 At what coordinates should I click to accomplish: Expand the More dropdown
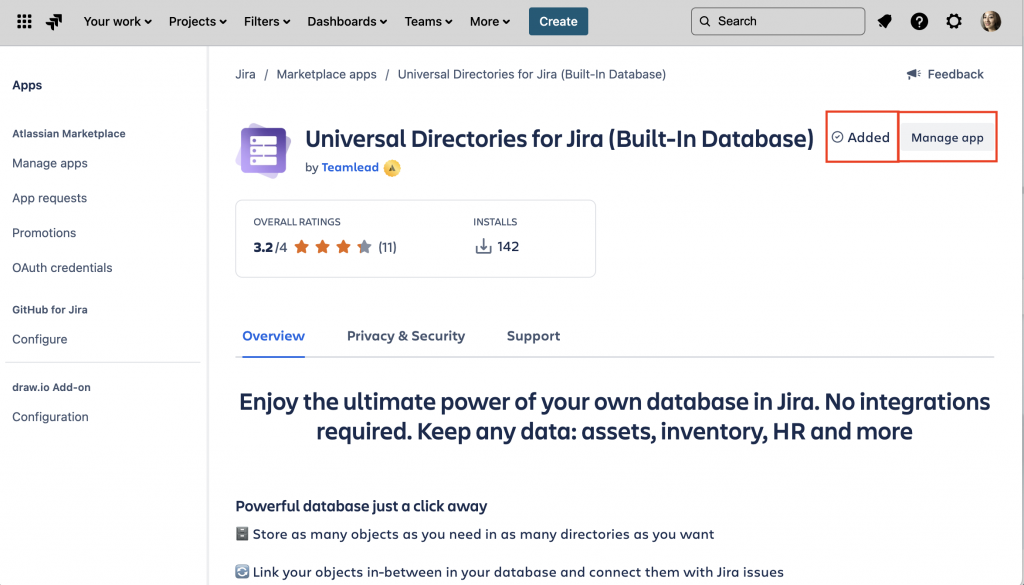[490, 22]
